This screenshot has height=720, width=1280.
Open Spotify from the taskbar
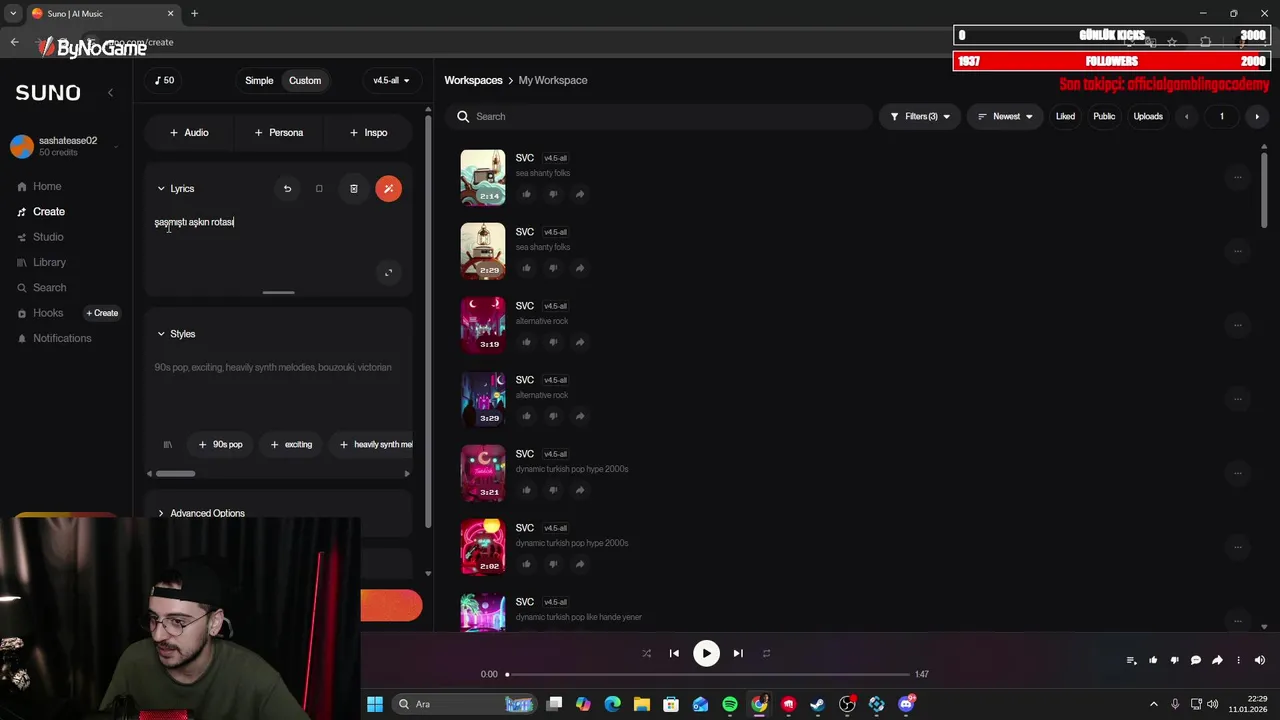tap(730, 704)
